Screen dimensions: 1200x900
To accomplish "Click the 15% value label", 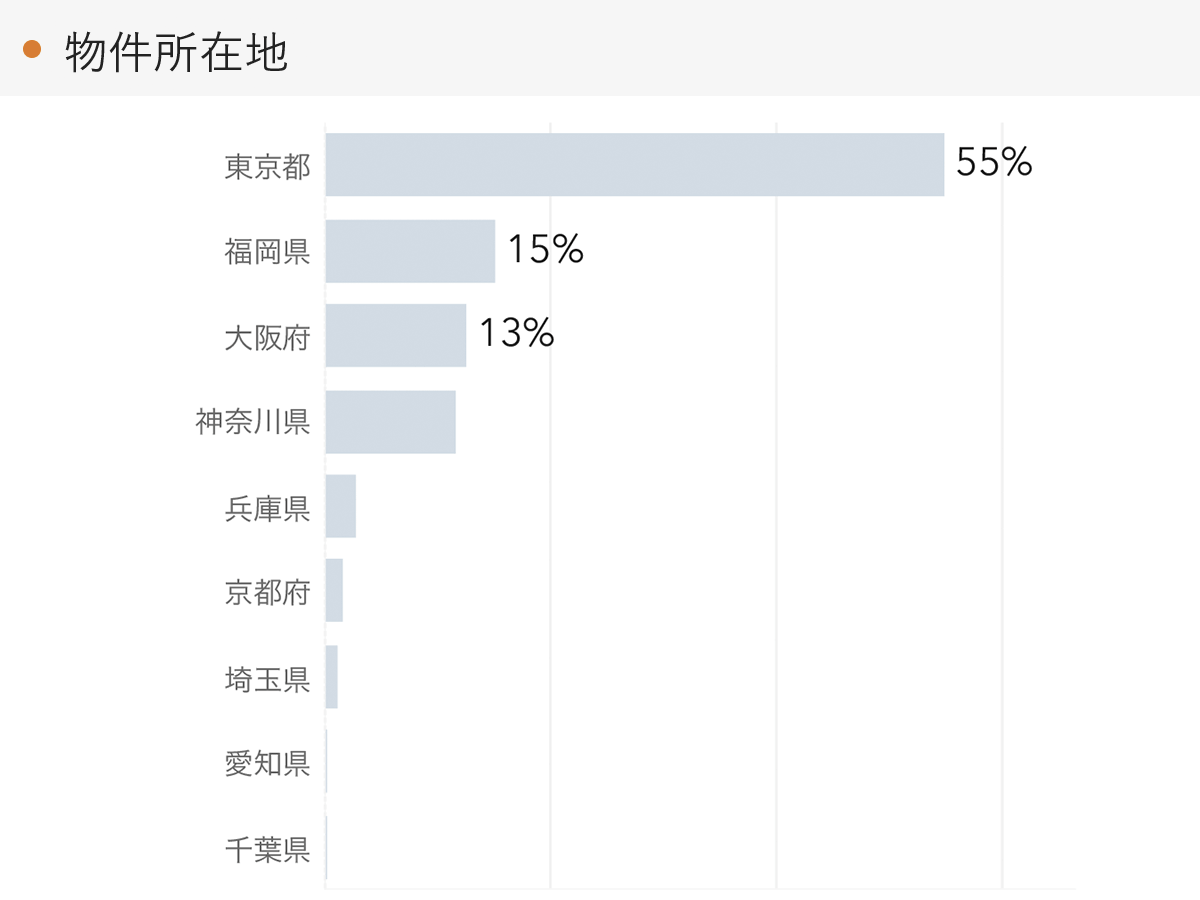I will pyautogui.click(x=545, y=249).
